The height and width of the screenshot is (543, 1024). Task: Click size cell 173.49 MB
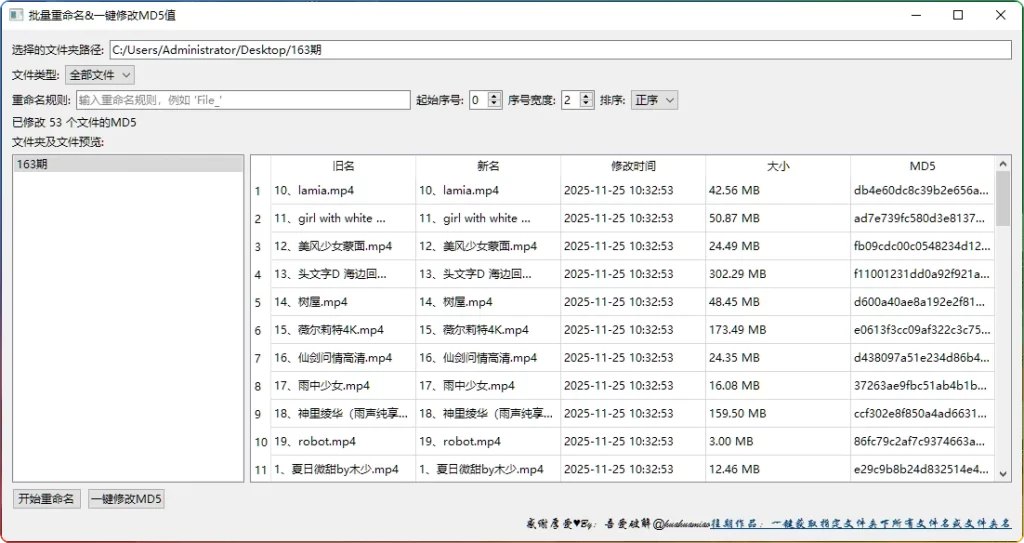778,330
